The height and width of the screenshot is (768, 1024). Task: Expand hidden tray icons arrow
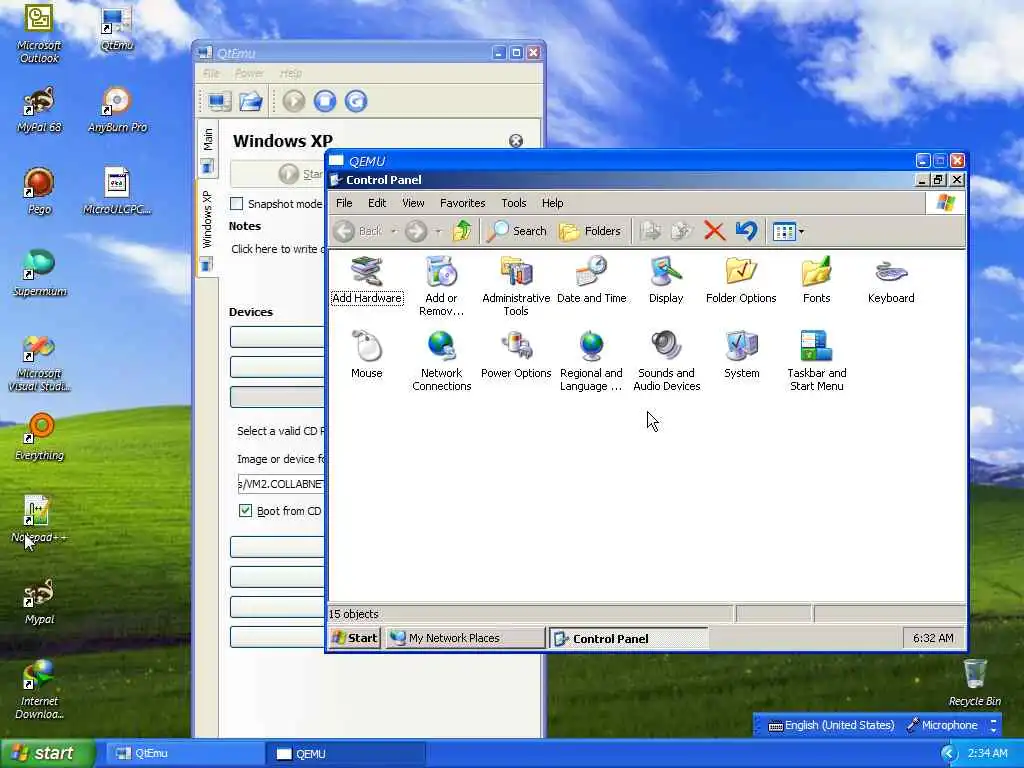pos(948,754)
